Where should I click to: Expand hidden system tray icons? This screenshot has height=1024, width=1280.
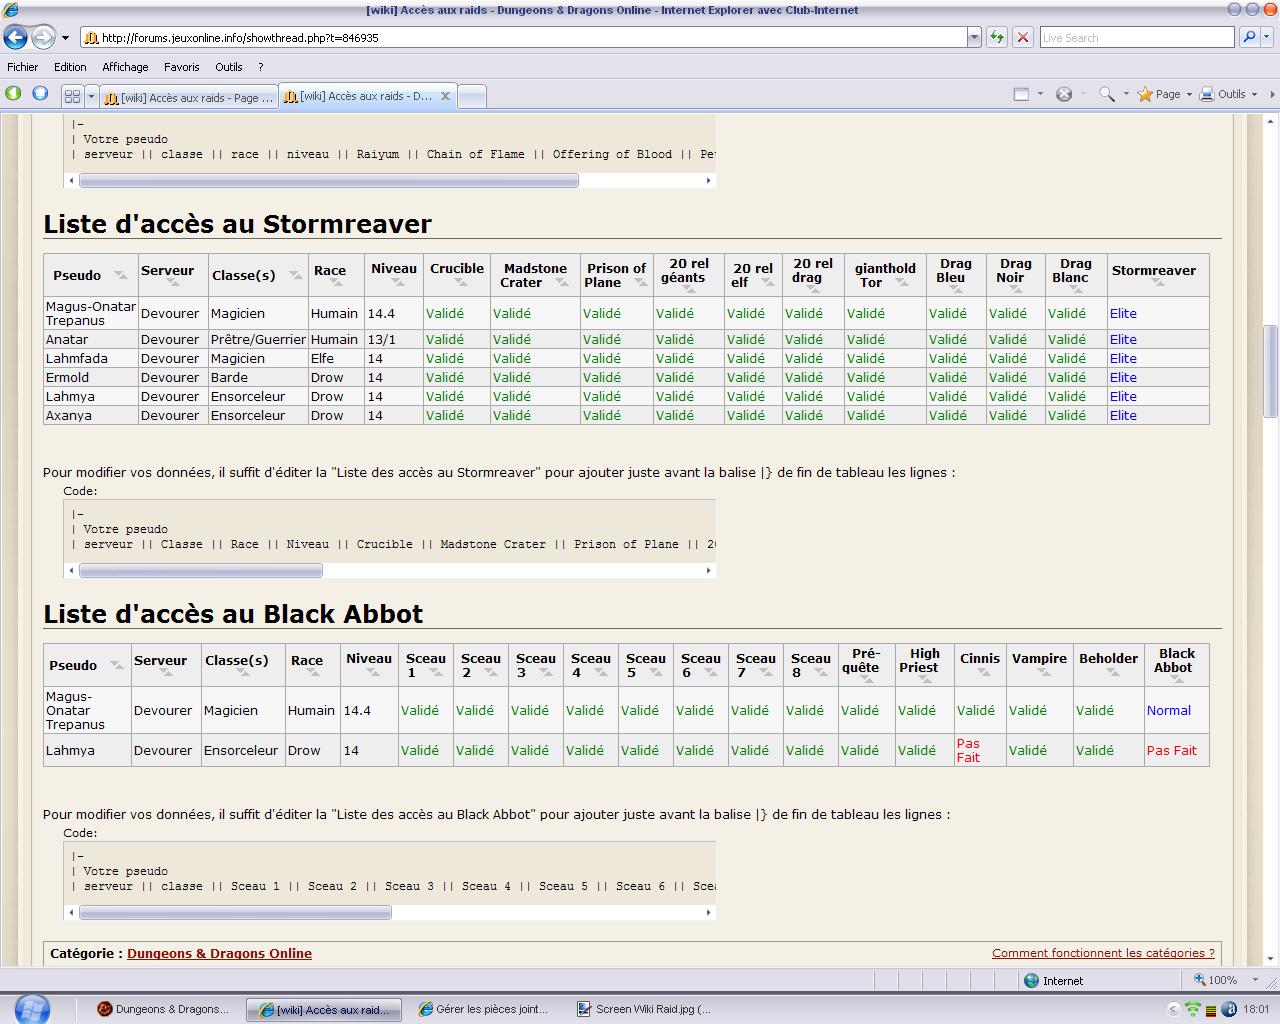click(1173, 1009)
